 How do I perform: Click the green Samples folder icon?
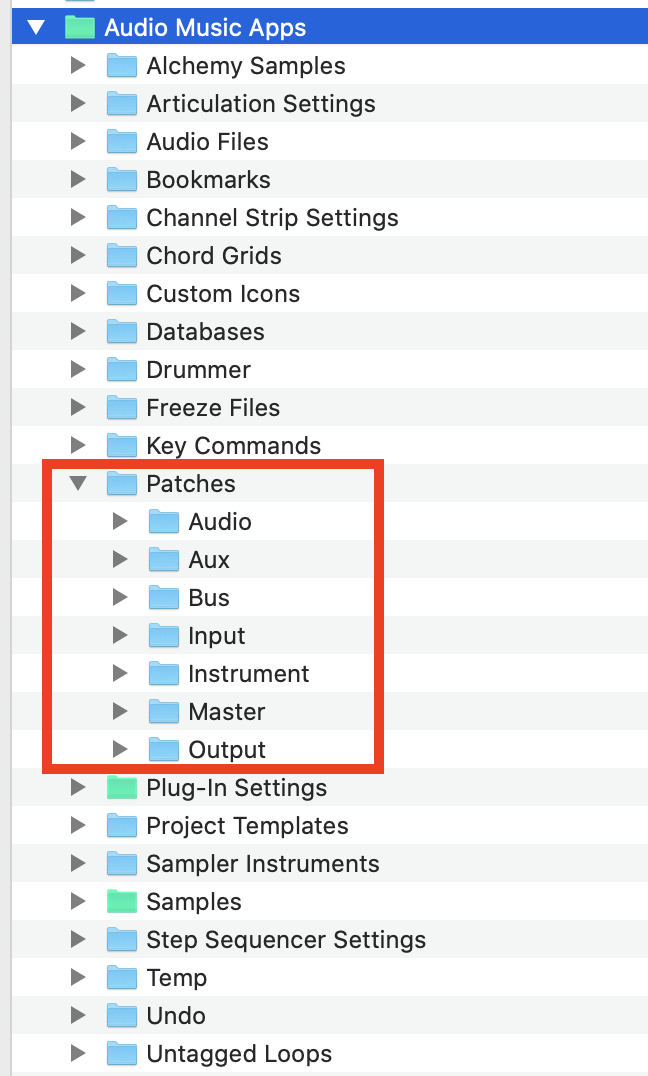pyautogui.click(x=120, y=902)
